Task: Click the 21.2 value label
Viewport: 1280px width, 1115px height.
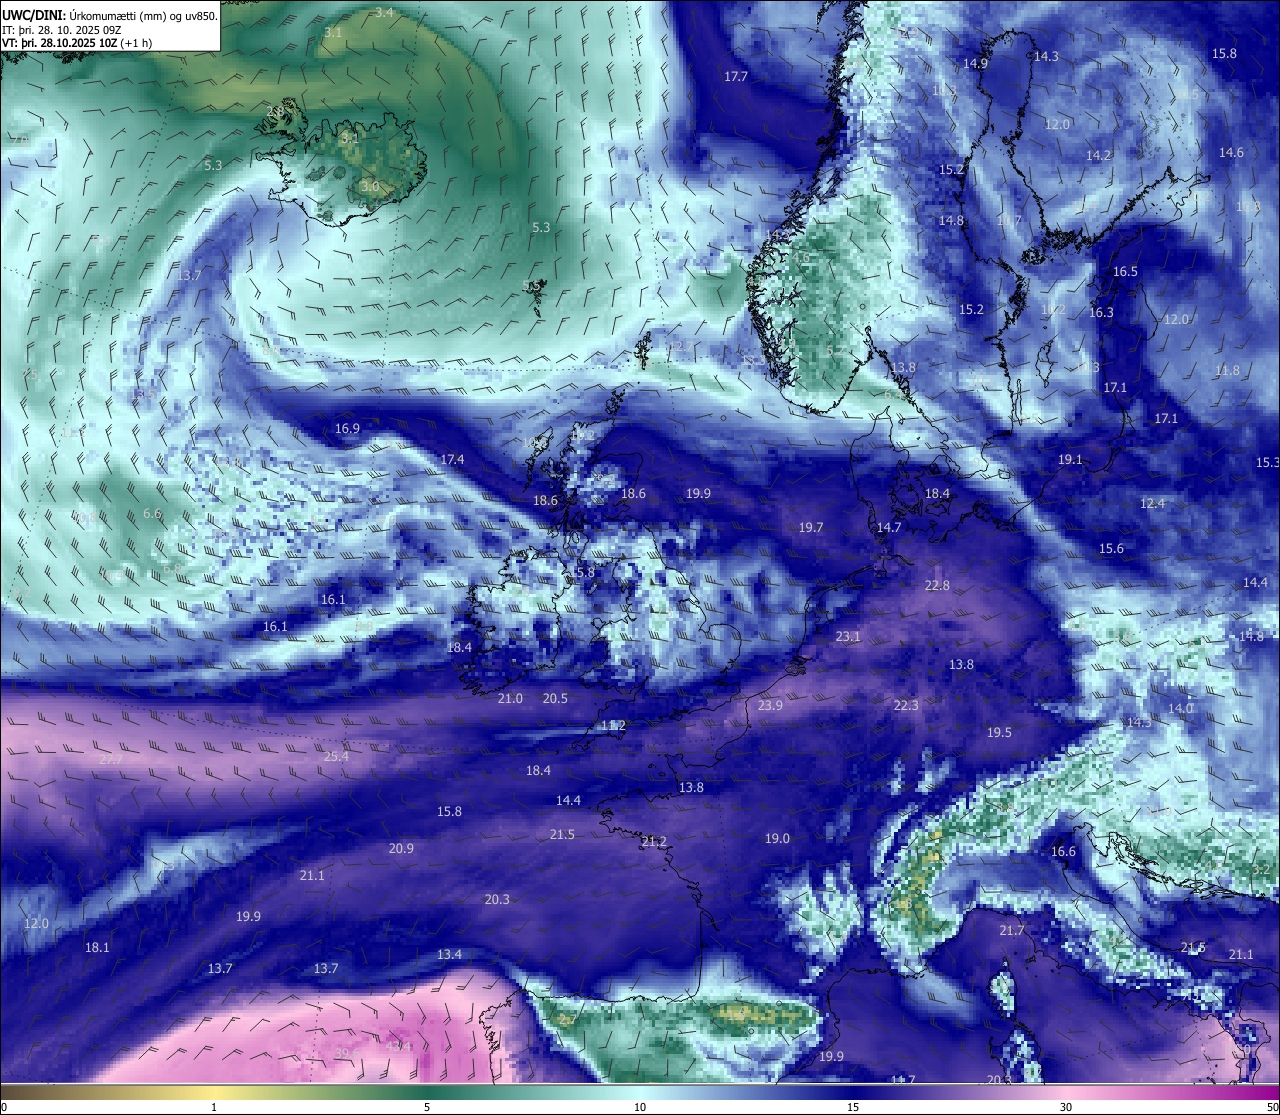Action: (x=654, y=842)
